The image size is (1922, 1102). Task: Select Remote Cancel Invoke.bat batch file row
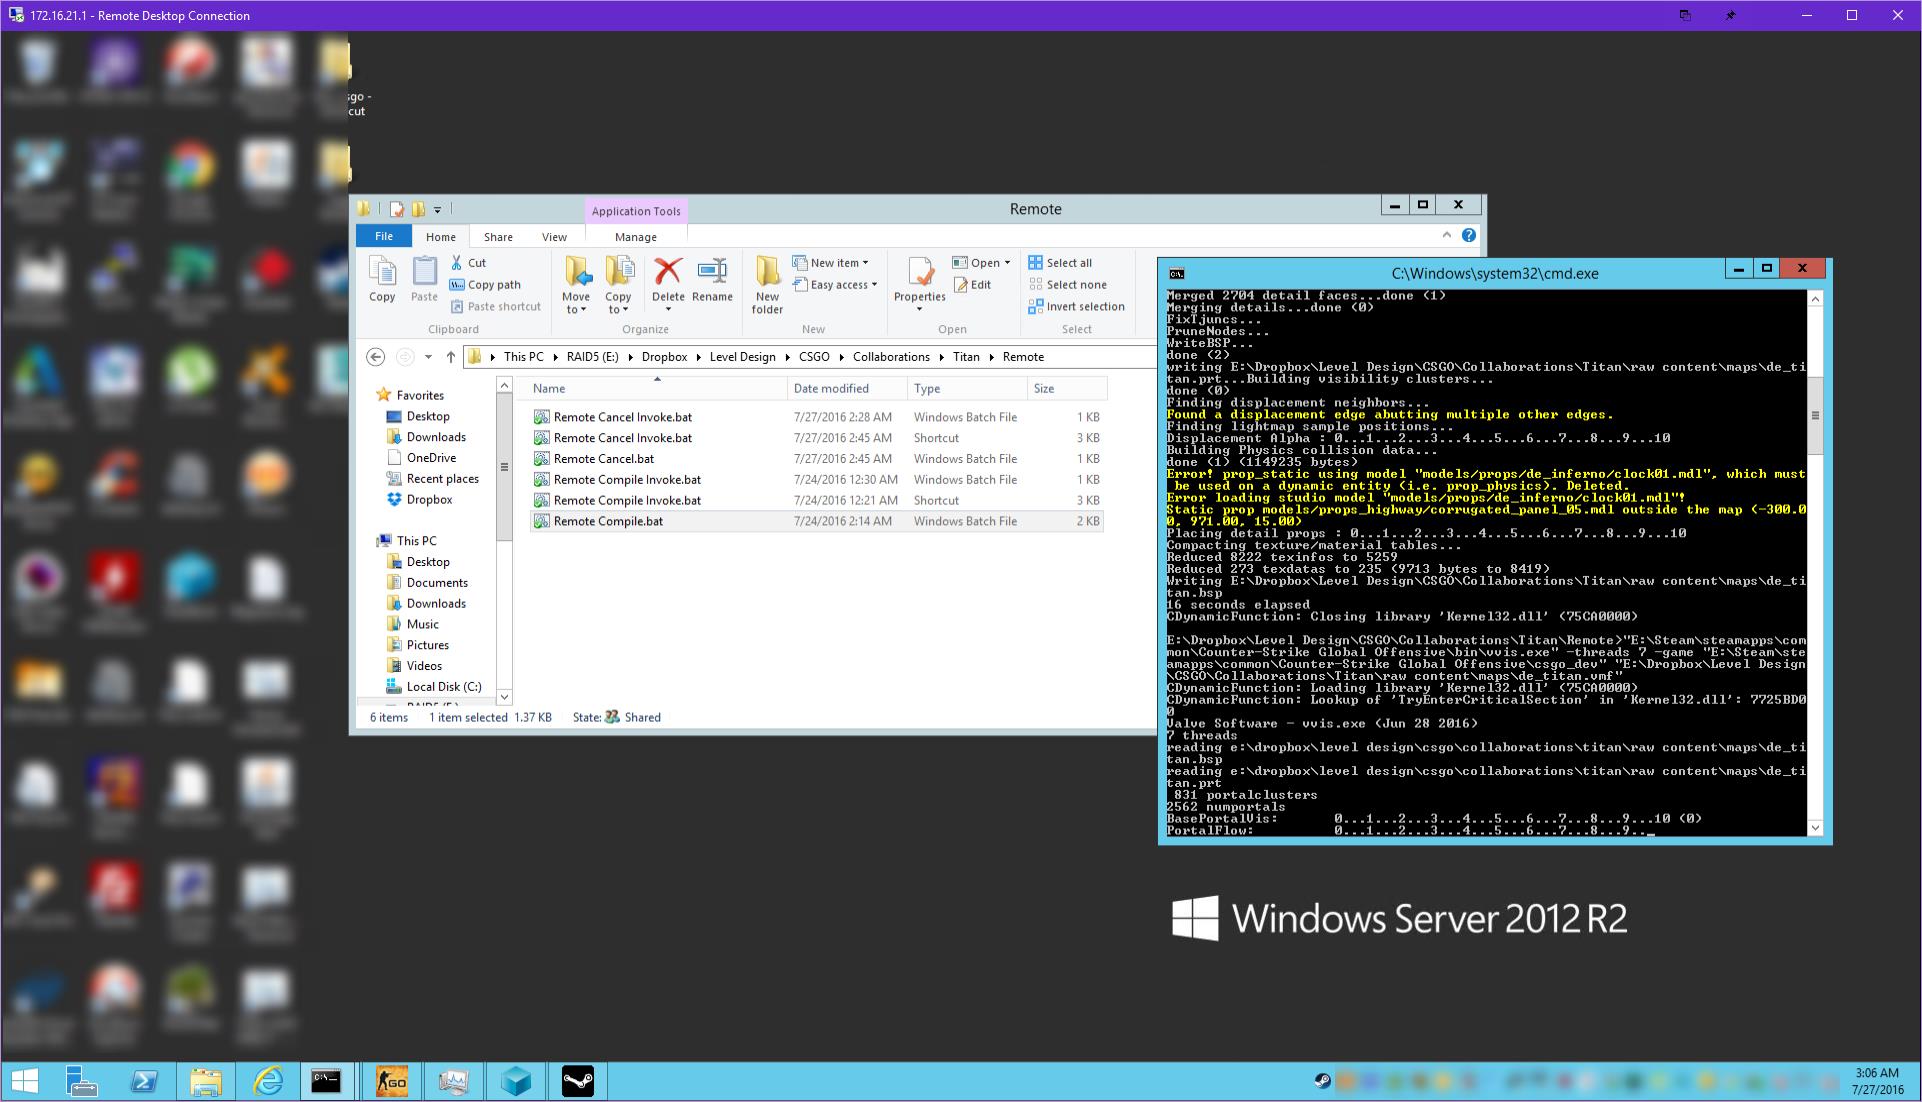(817, 417)
